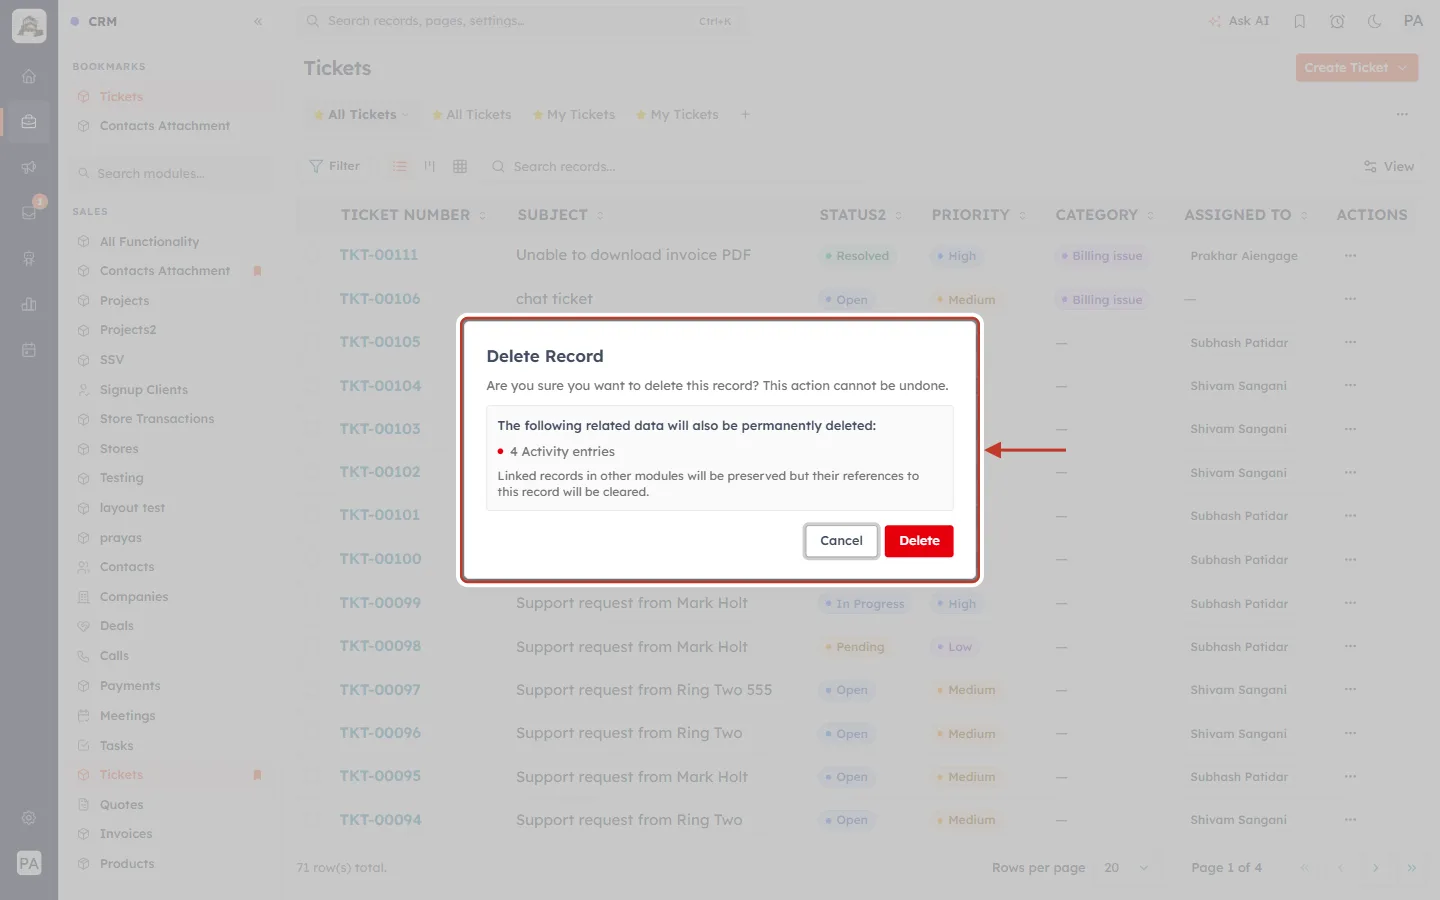Screen dimensions: 1440x900
Task: Toggle dark mode moon icon
Action: point(1374,21)
